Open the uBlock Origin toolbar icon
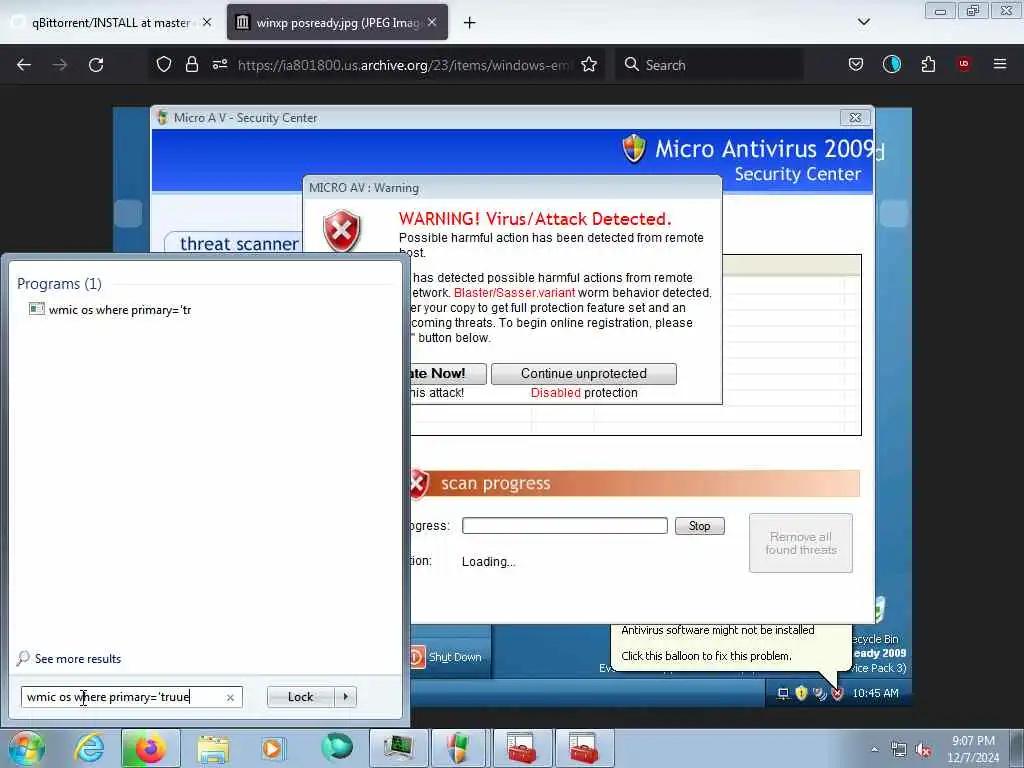1024x768 pixels. [964, 64]
